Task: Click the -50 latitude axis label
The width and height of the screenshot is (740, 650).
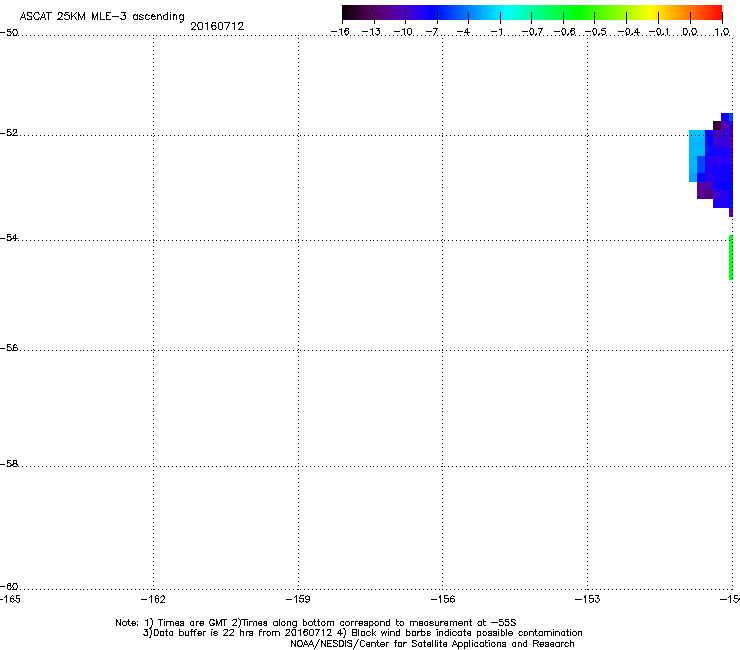Action: (9, 33)
